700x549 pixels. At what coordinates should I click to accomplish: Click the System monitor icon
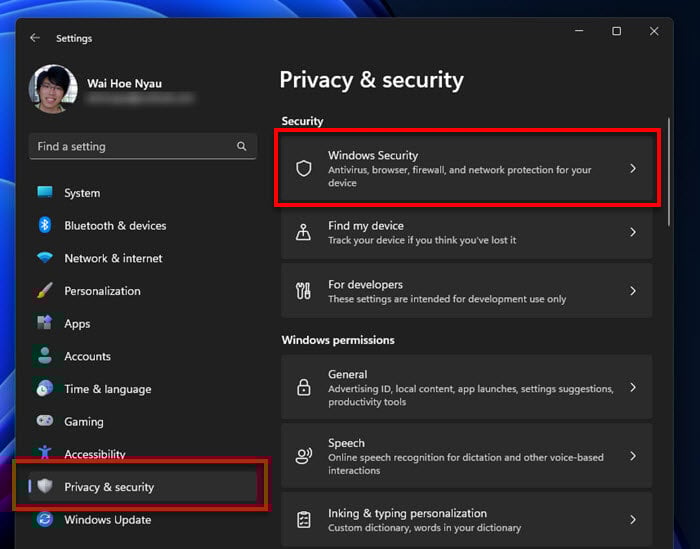click(45, 192)
